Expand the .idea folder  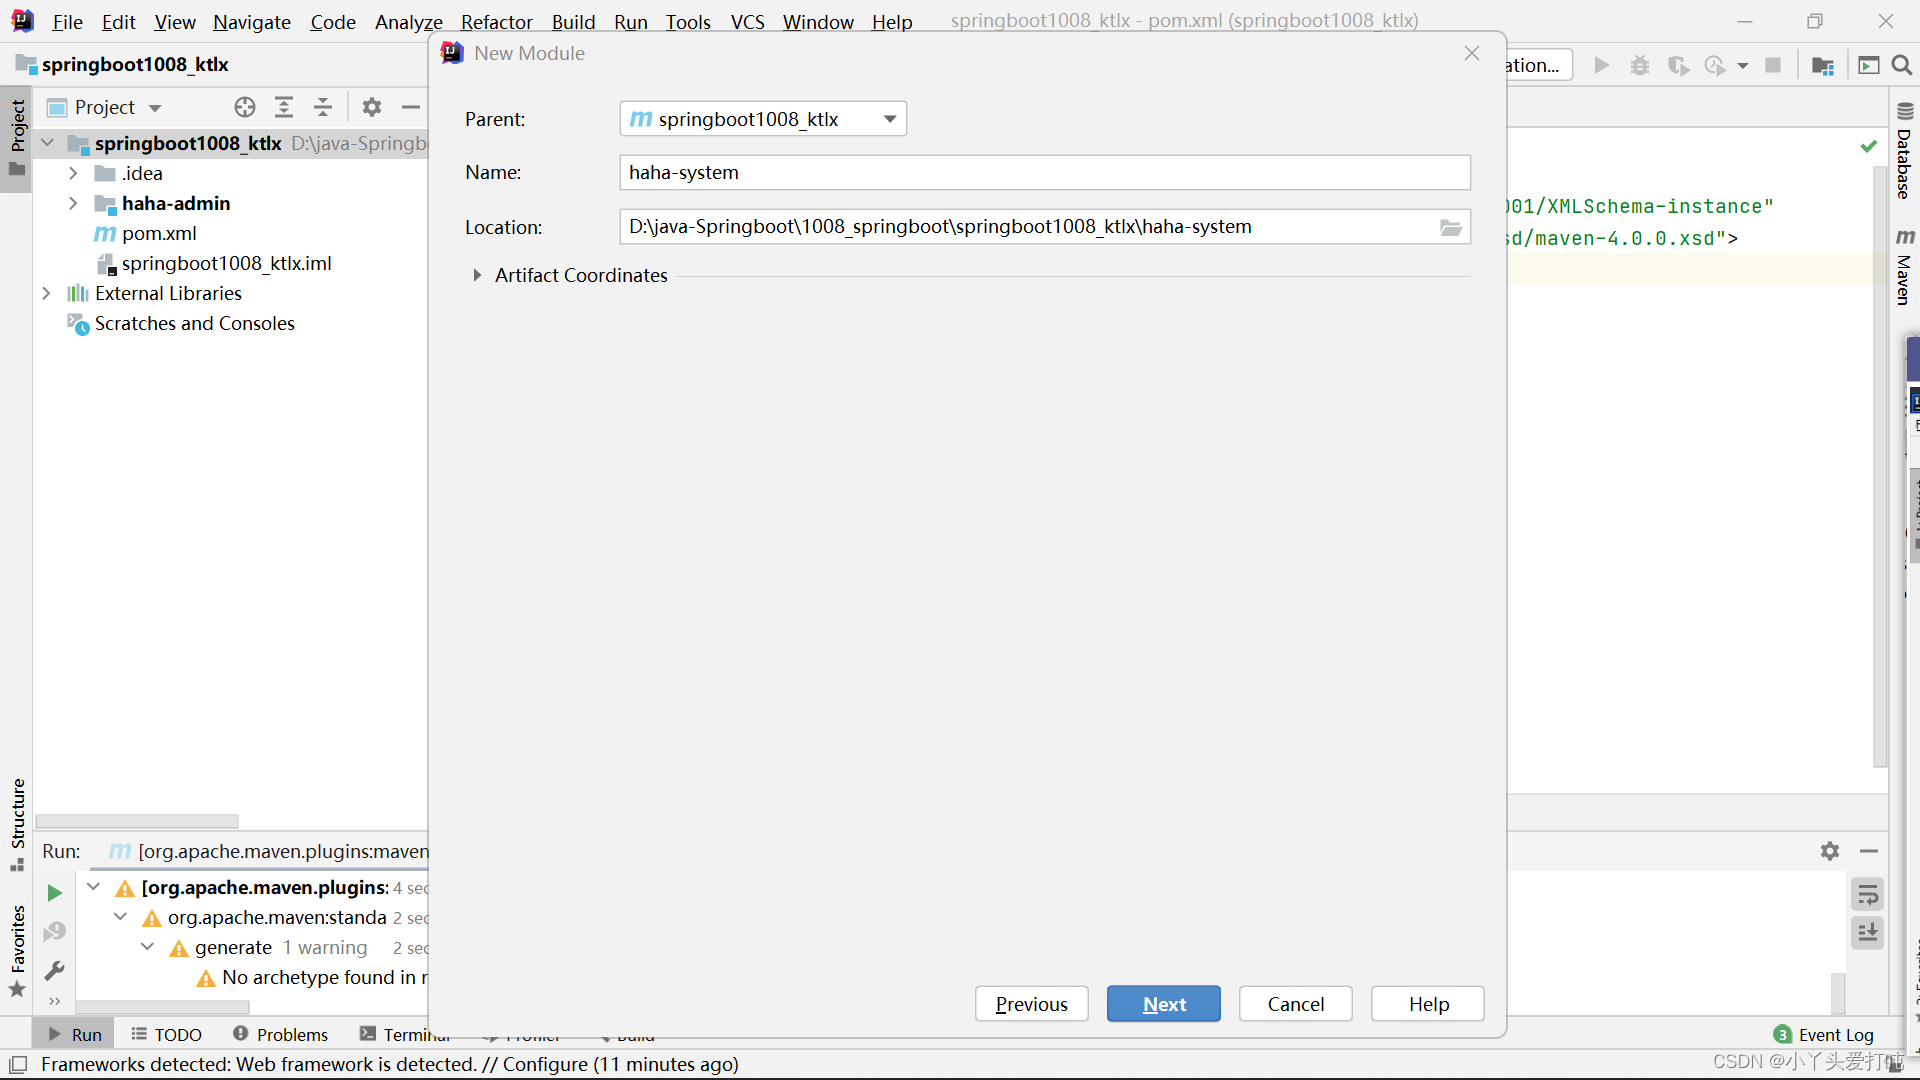pyautogui.click(x=73, y=173)
